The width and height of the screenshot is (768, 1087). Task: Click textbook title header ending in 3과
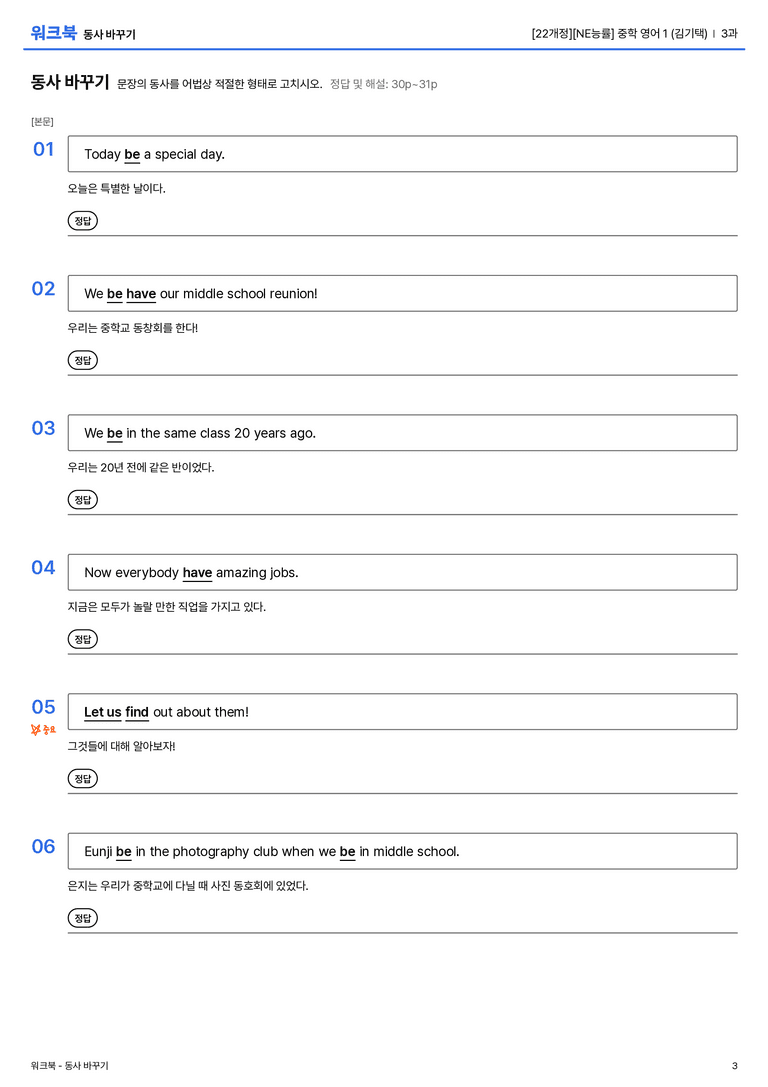point(634,33)
